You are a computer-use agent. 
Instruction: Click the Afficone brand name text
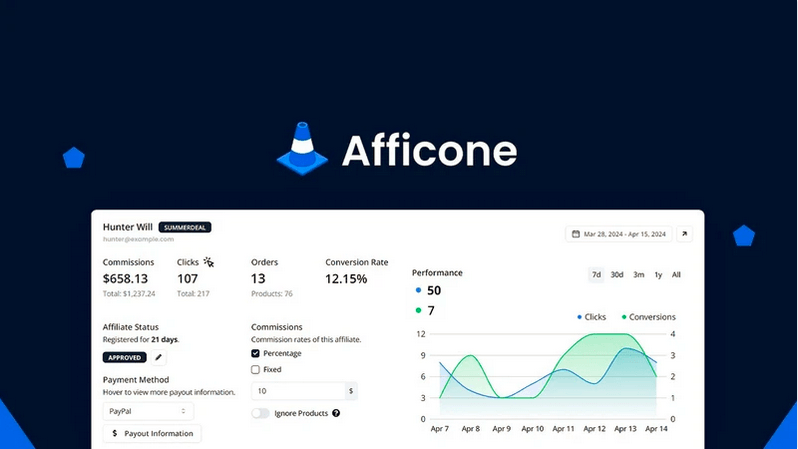point(430,150)
